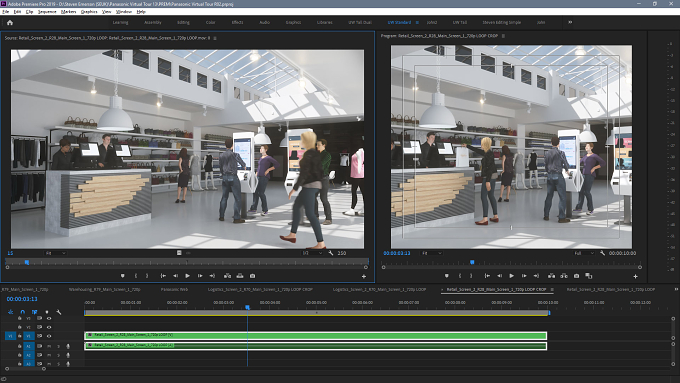Add marker in Source monitor
680x383 pixels.
pyautogui.click(x=123, y=276)
